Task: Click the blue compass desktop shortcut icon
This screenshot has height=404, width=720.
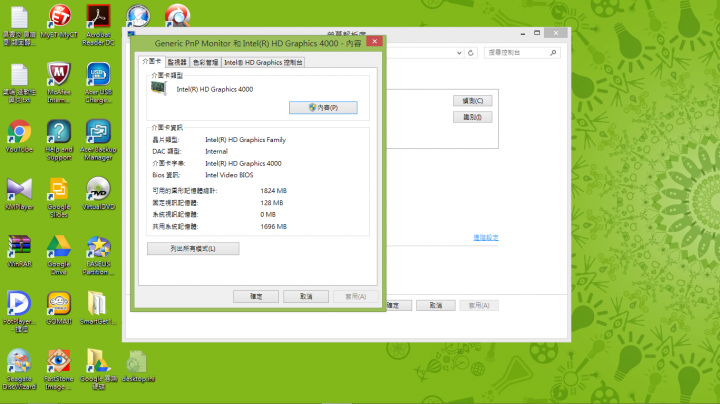Action: point(138,16)
